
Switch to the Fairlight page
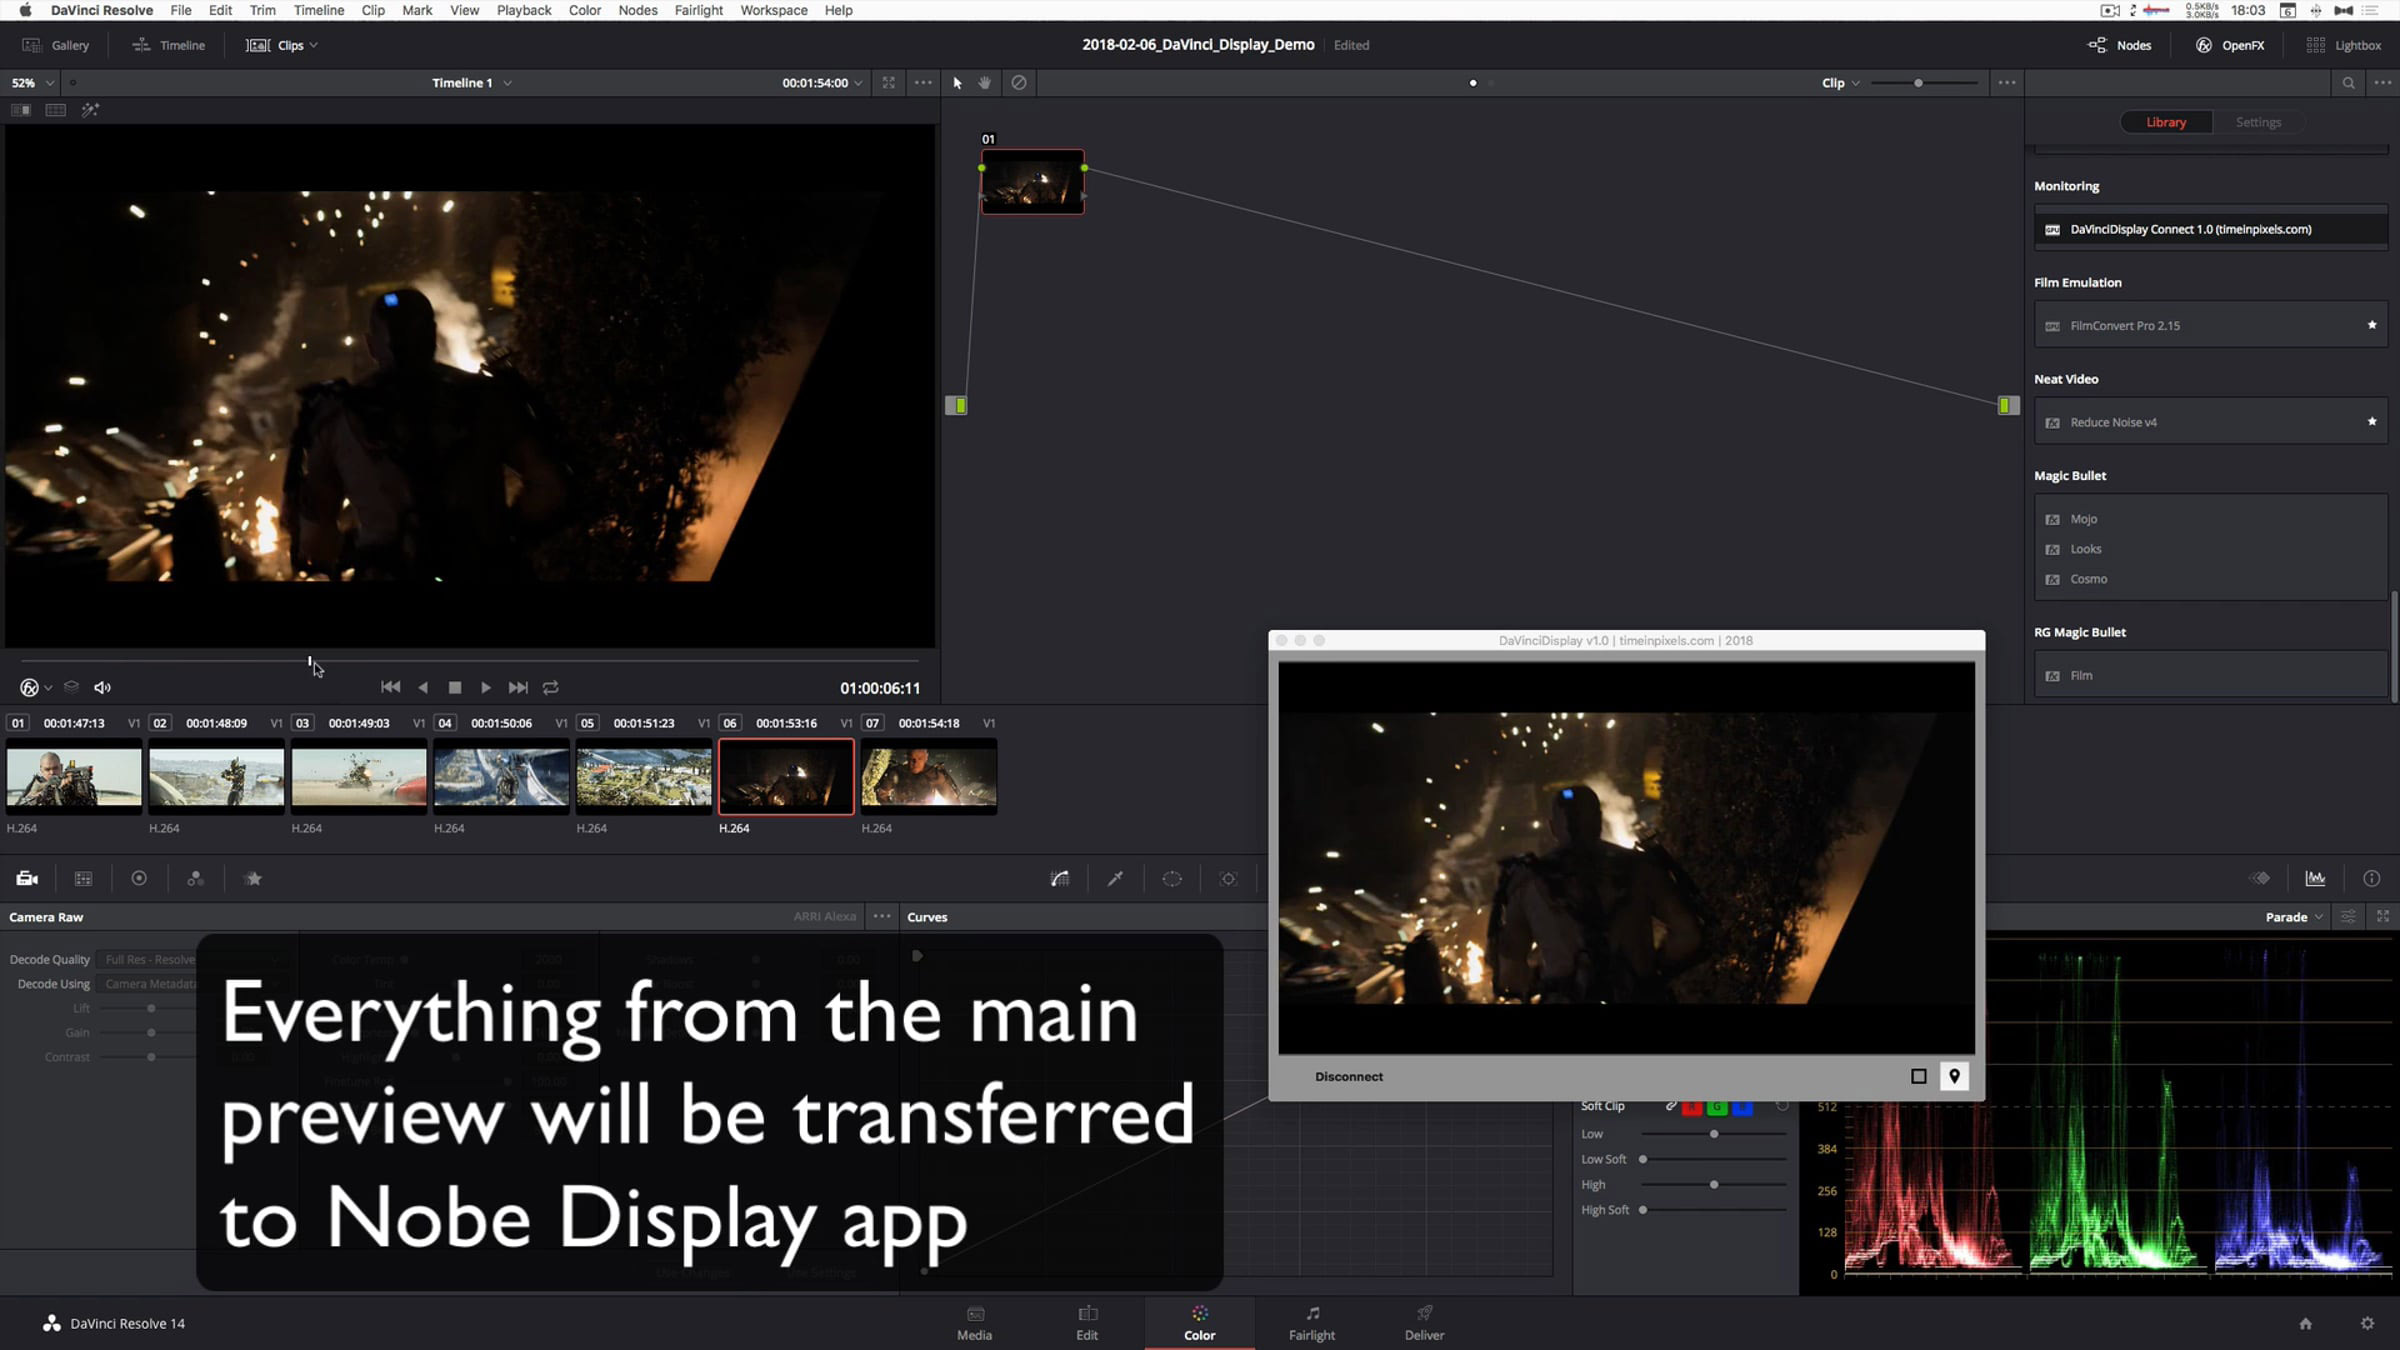1311,1322
